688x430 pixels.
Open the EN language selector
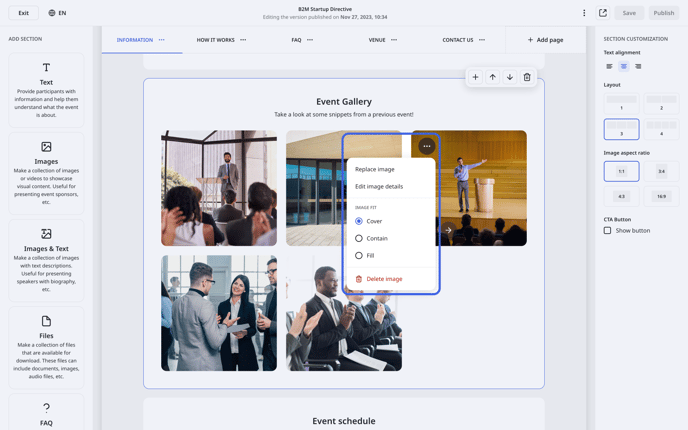[57, 13]
